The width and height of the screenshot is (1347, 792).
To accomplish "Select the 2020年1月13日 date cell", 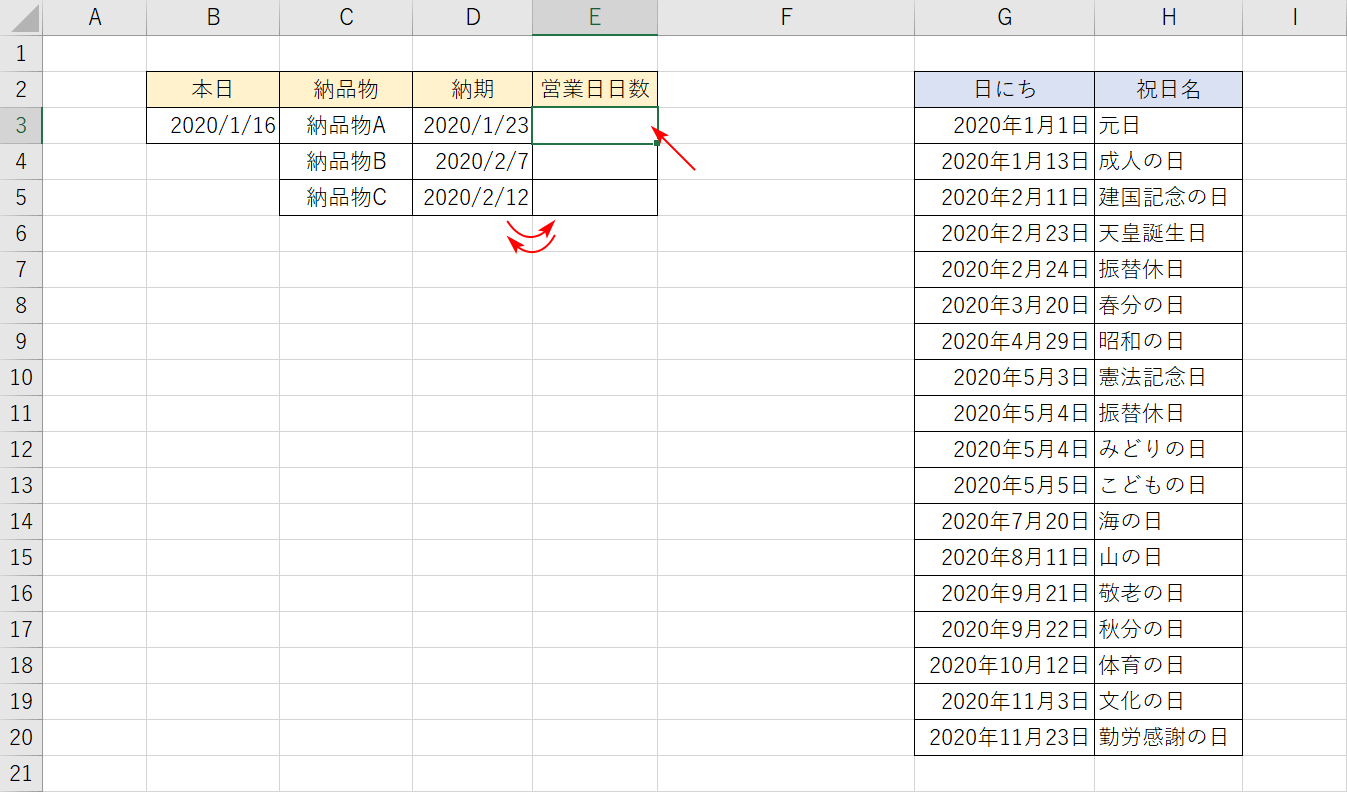I will [1002, 161].
